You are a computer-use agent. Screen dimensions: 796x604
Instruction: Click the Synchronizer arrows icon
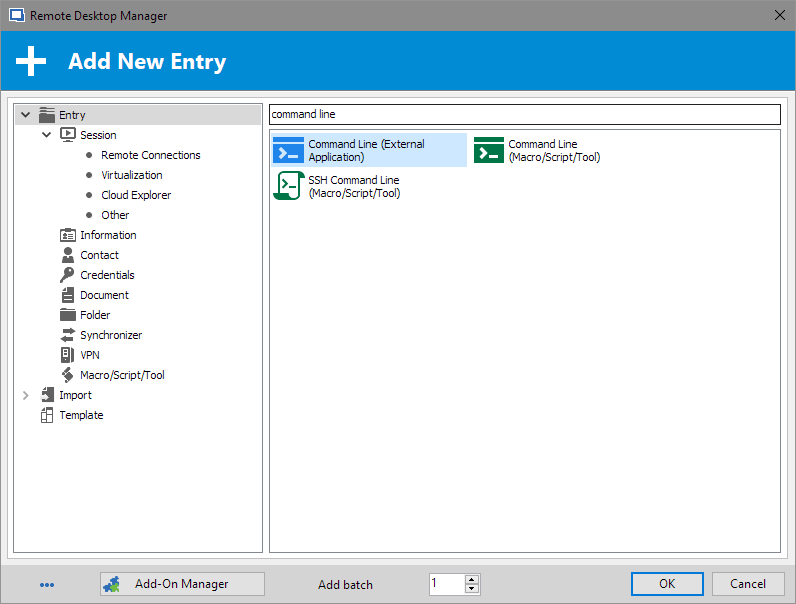pos(68,335)
